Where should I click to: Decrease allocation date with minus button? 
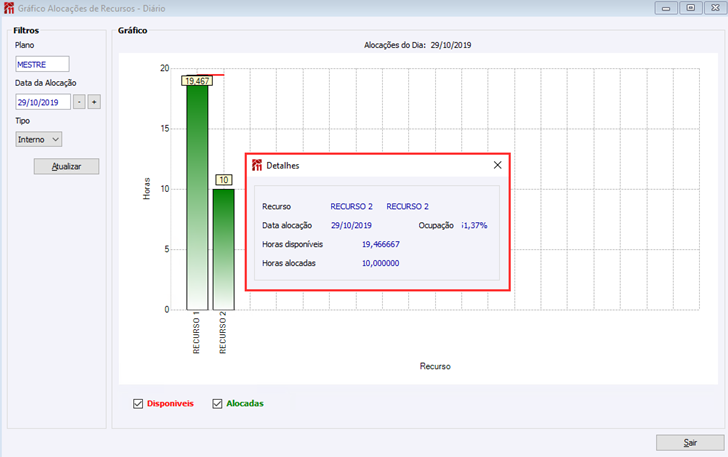coord(79,102)
